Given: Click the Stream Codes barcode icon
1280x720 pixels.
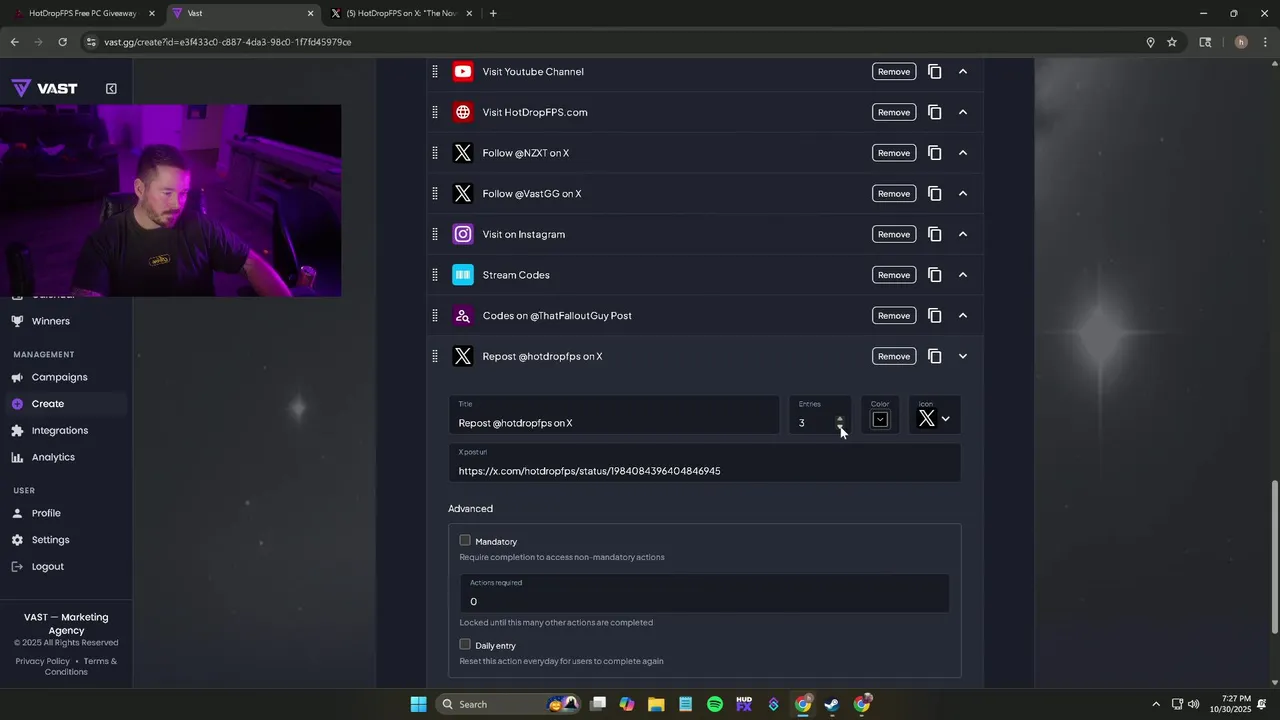Looking at the screenshot, I should [x=462, y=275].
